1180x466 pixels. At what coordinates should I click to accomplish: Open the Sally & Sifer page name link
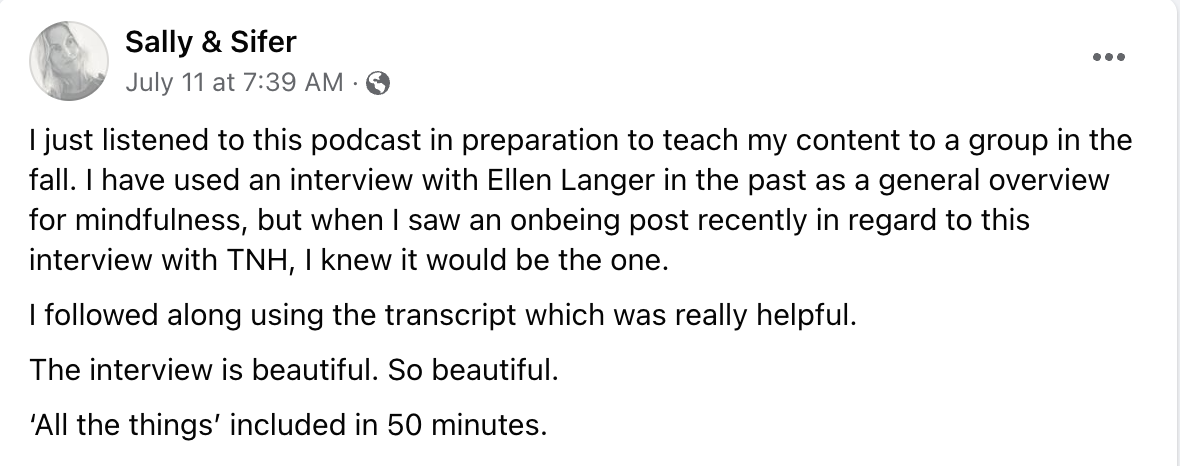[210, 42]
